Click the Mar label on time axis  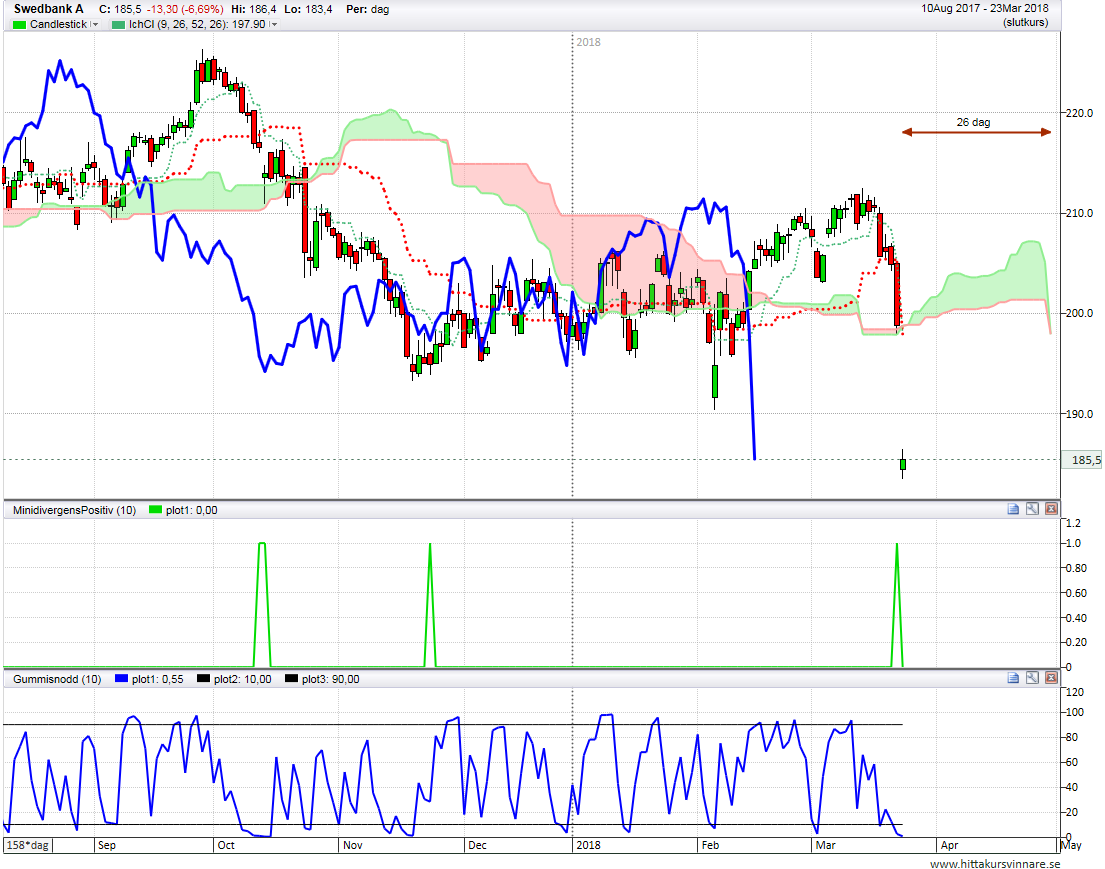click(x=825, y=845)
